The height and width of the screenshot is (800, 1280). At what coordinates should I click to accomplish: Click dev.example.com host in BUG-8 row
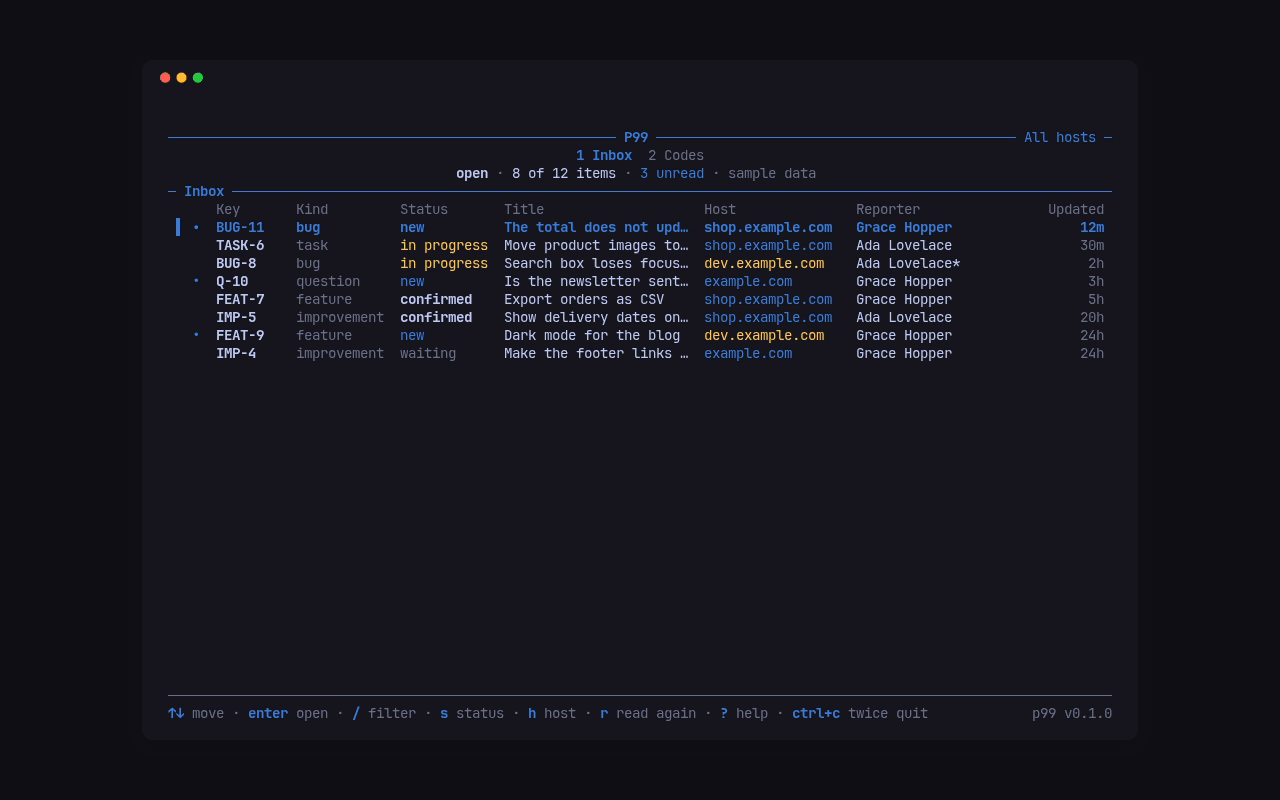click(x=764, y=263)
